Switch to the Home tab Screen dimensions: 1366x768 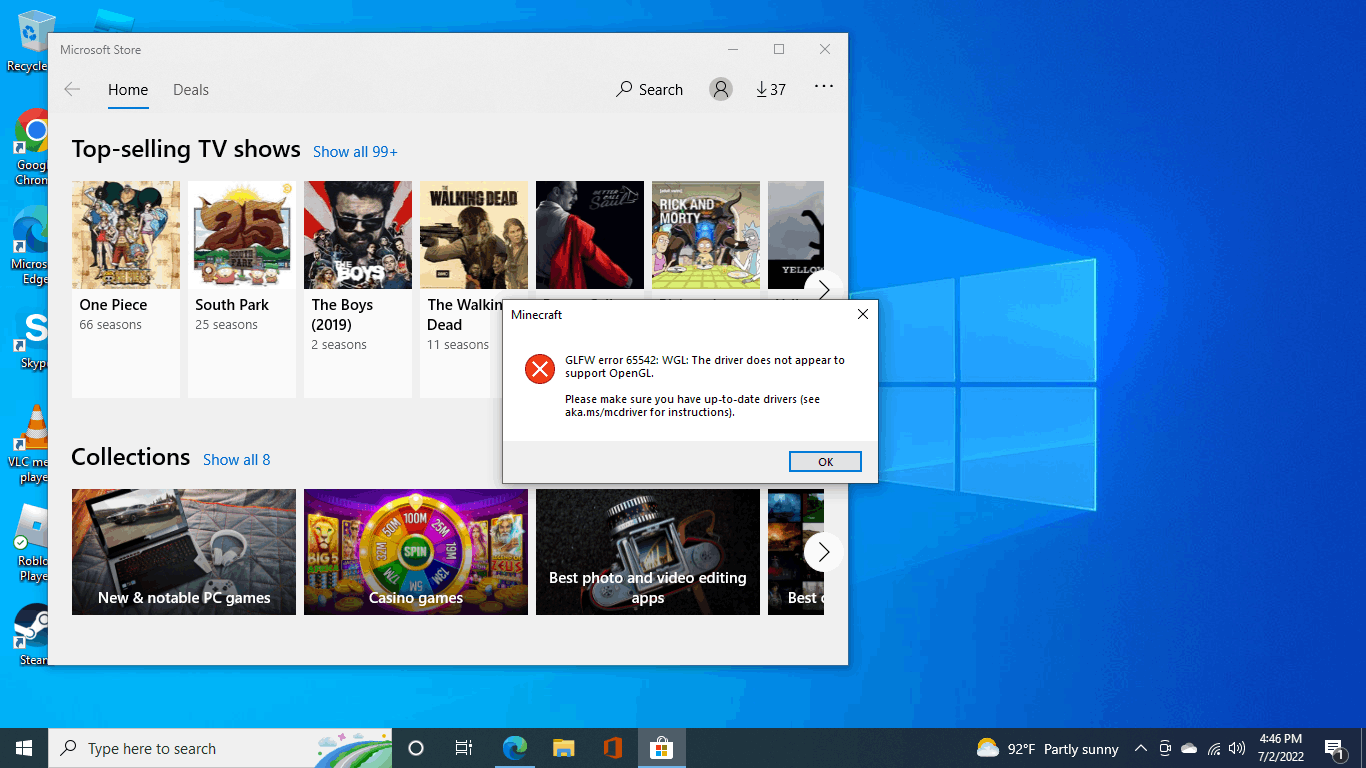tap(128, 89)
